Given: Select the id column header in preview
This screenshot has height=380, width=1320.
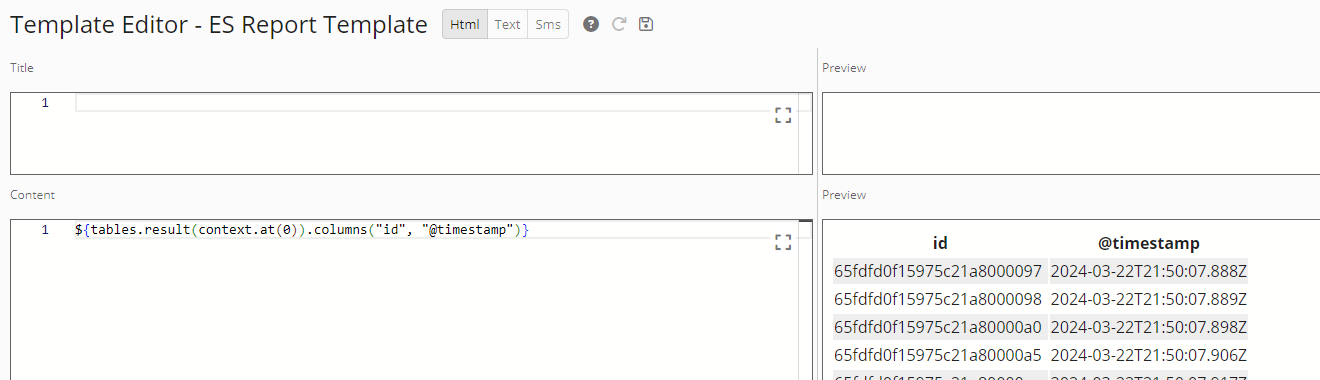Looking at the screenshot, I should pos(940,243).
